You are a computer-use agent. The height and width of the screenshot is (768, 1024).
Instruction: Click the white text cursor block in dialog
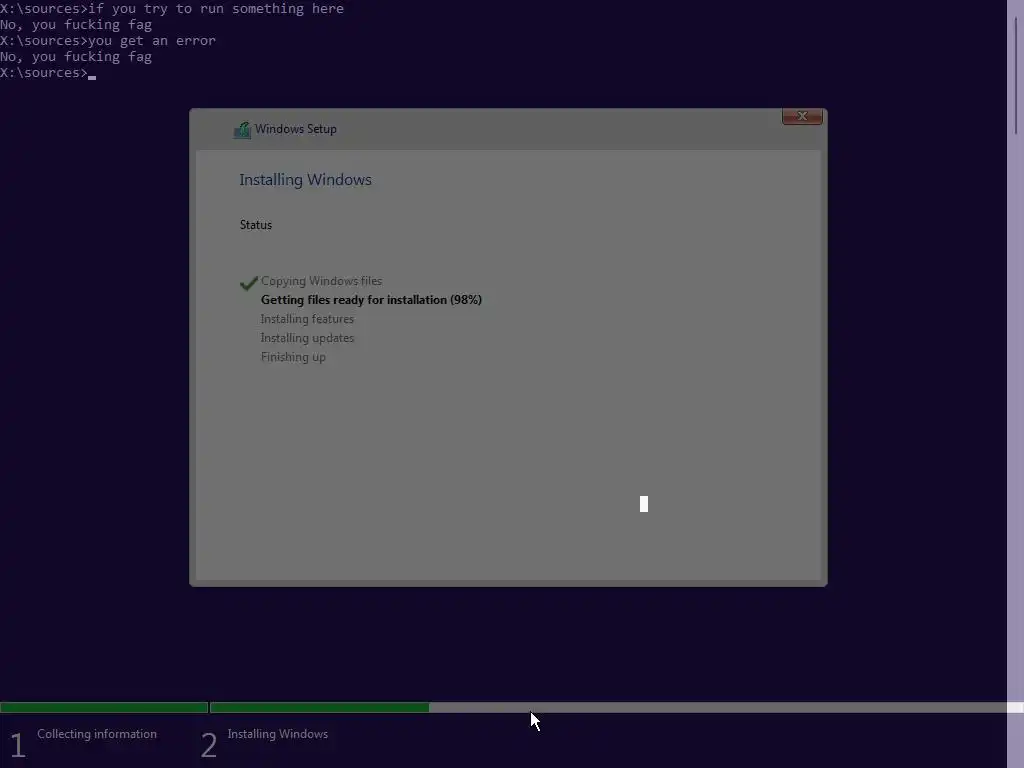point(644,504)
